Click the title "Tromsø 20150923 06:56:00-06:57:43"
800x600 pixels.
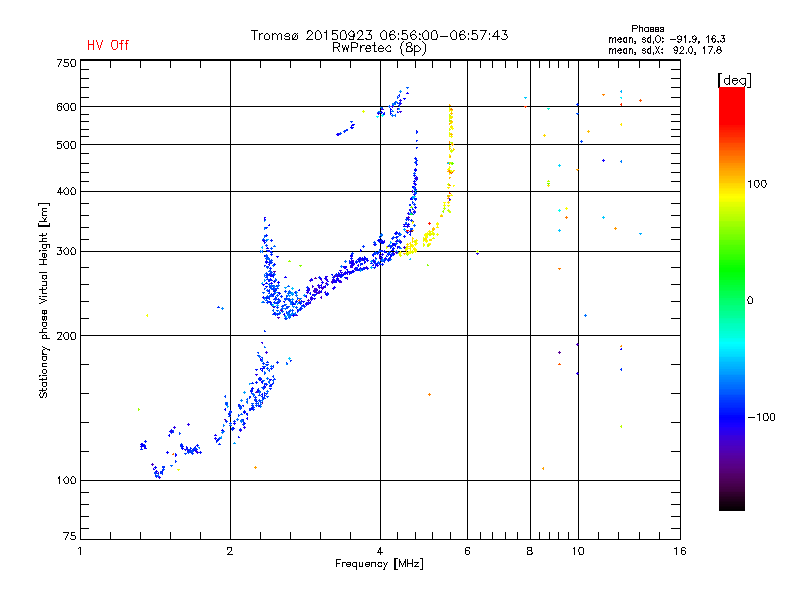[x=379, y=35]
